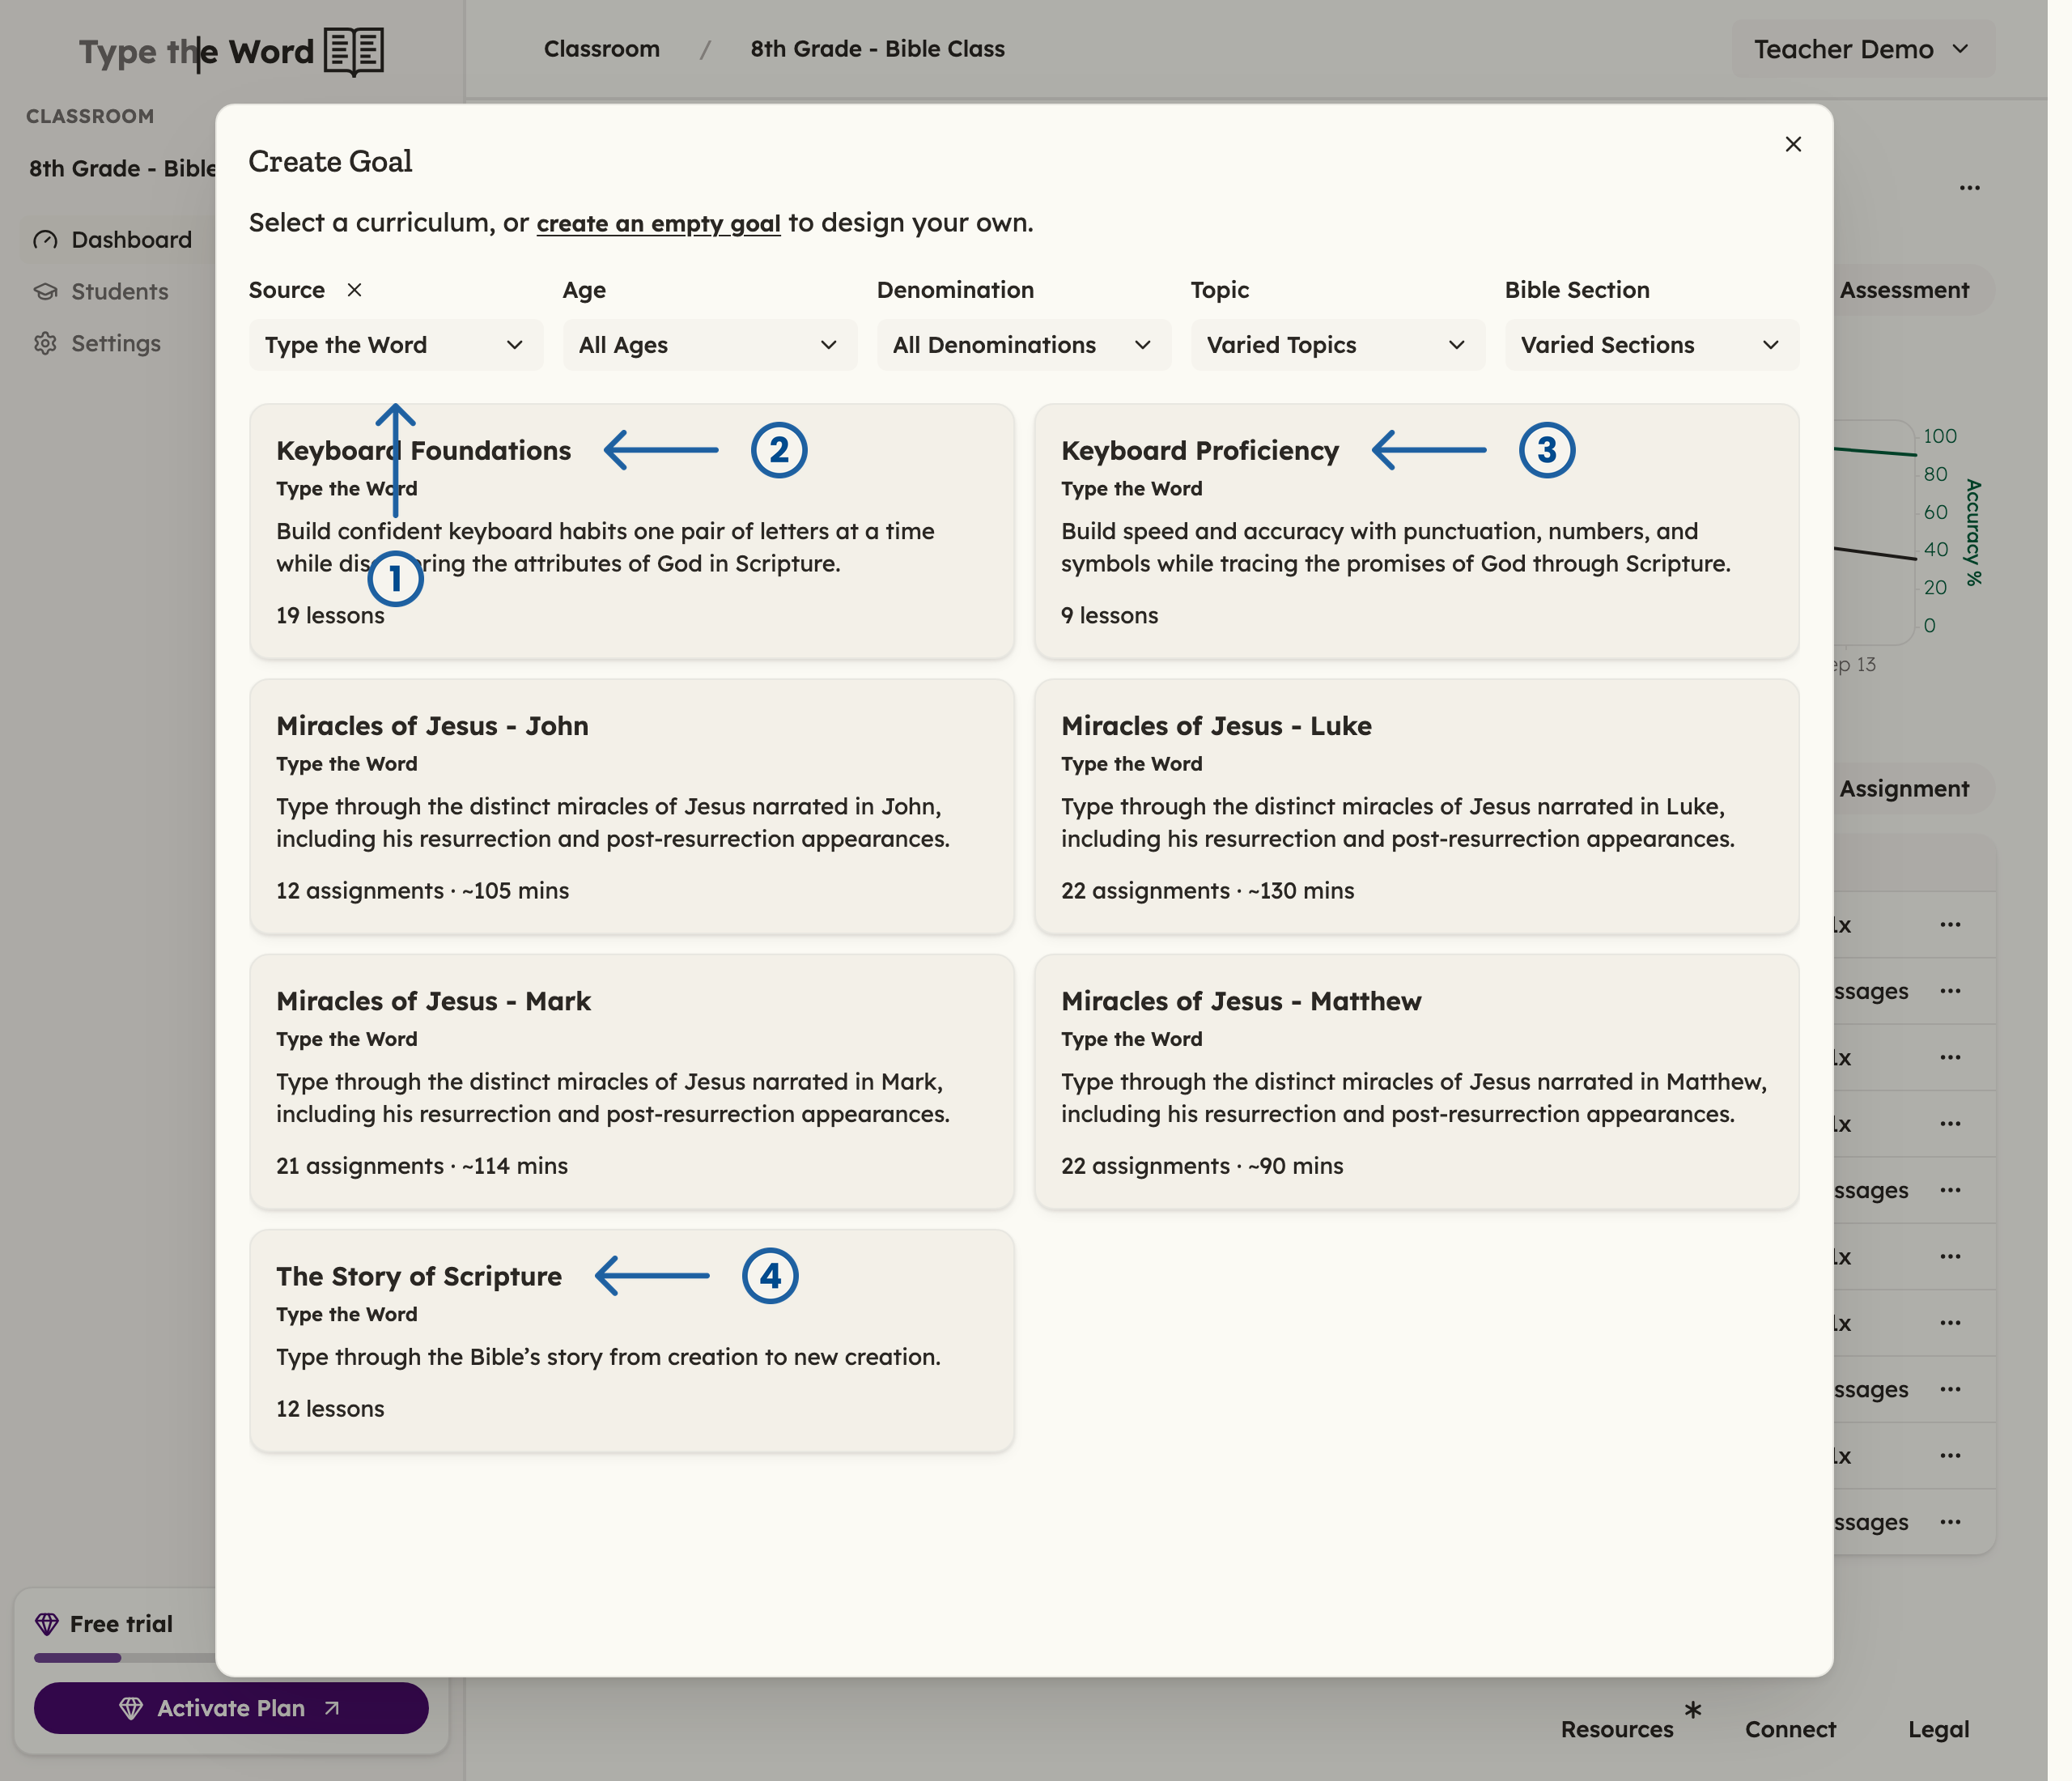Image resolution: width=2072 pixels, height=1781 pixels.
Task: Click the Settings gear icon in sidebar
Action: tap(45, 344)
